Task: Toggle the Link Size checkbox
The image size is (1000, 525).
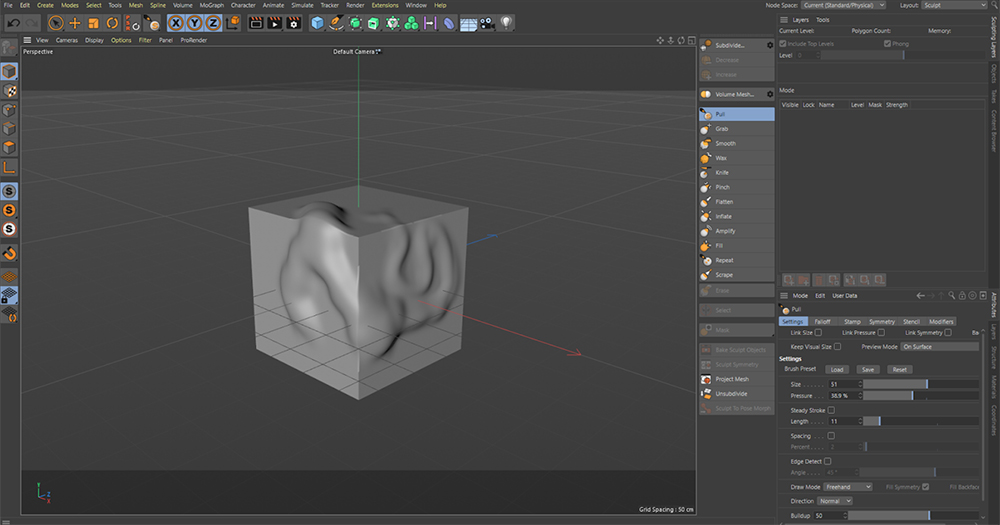Action: 818,332
